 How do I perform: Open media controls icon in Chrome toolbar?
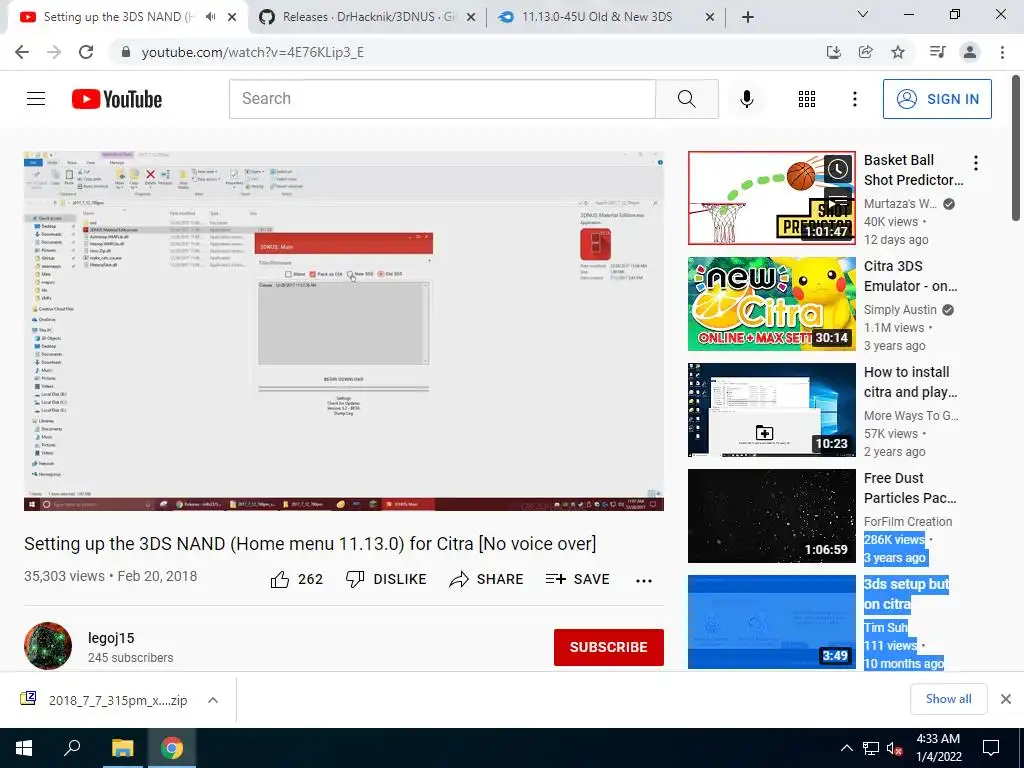point(937,52)
